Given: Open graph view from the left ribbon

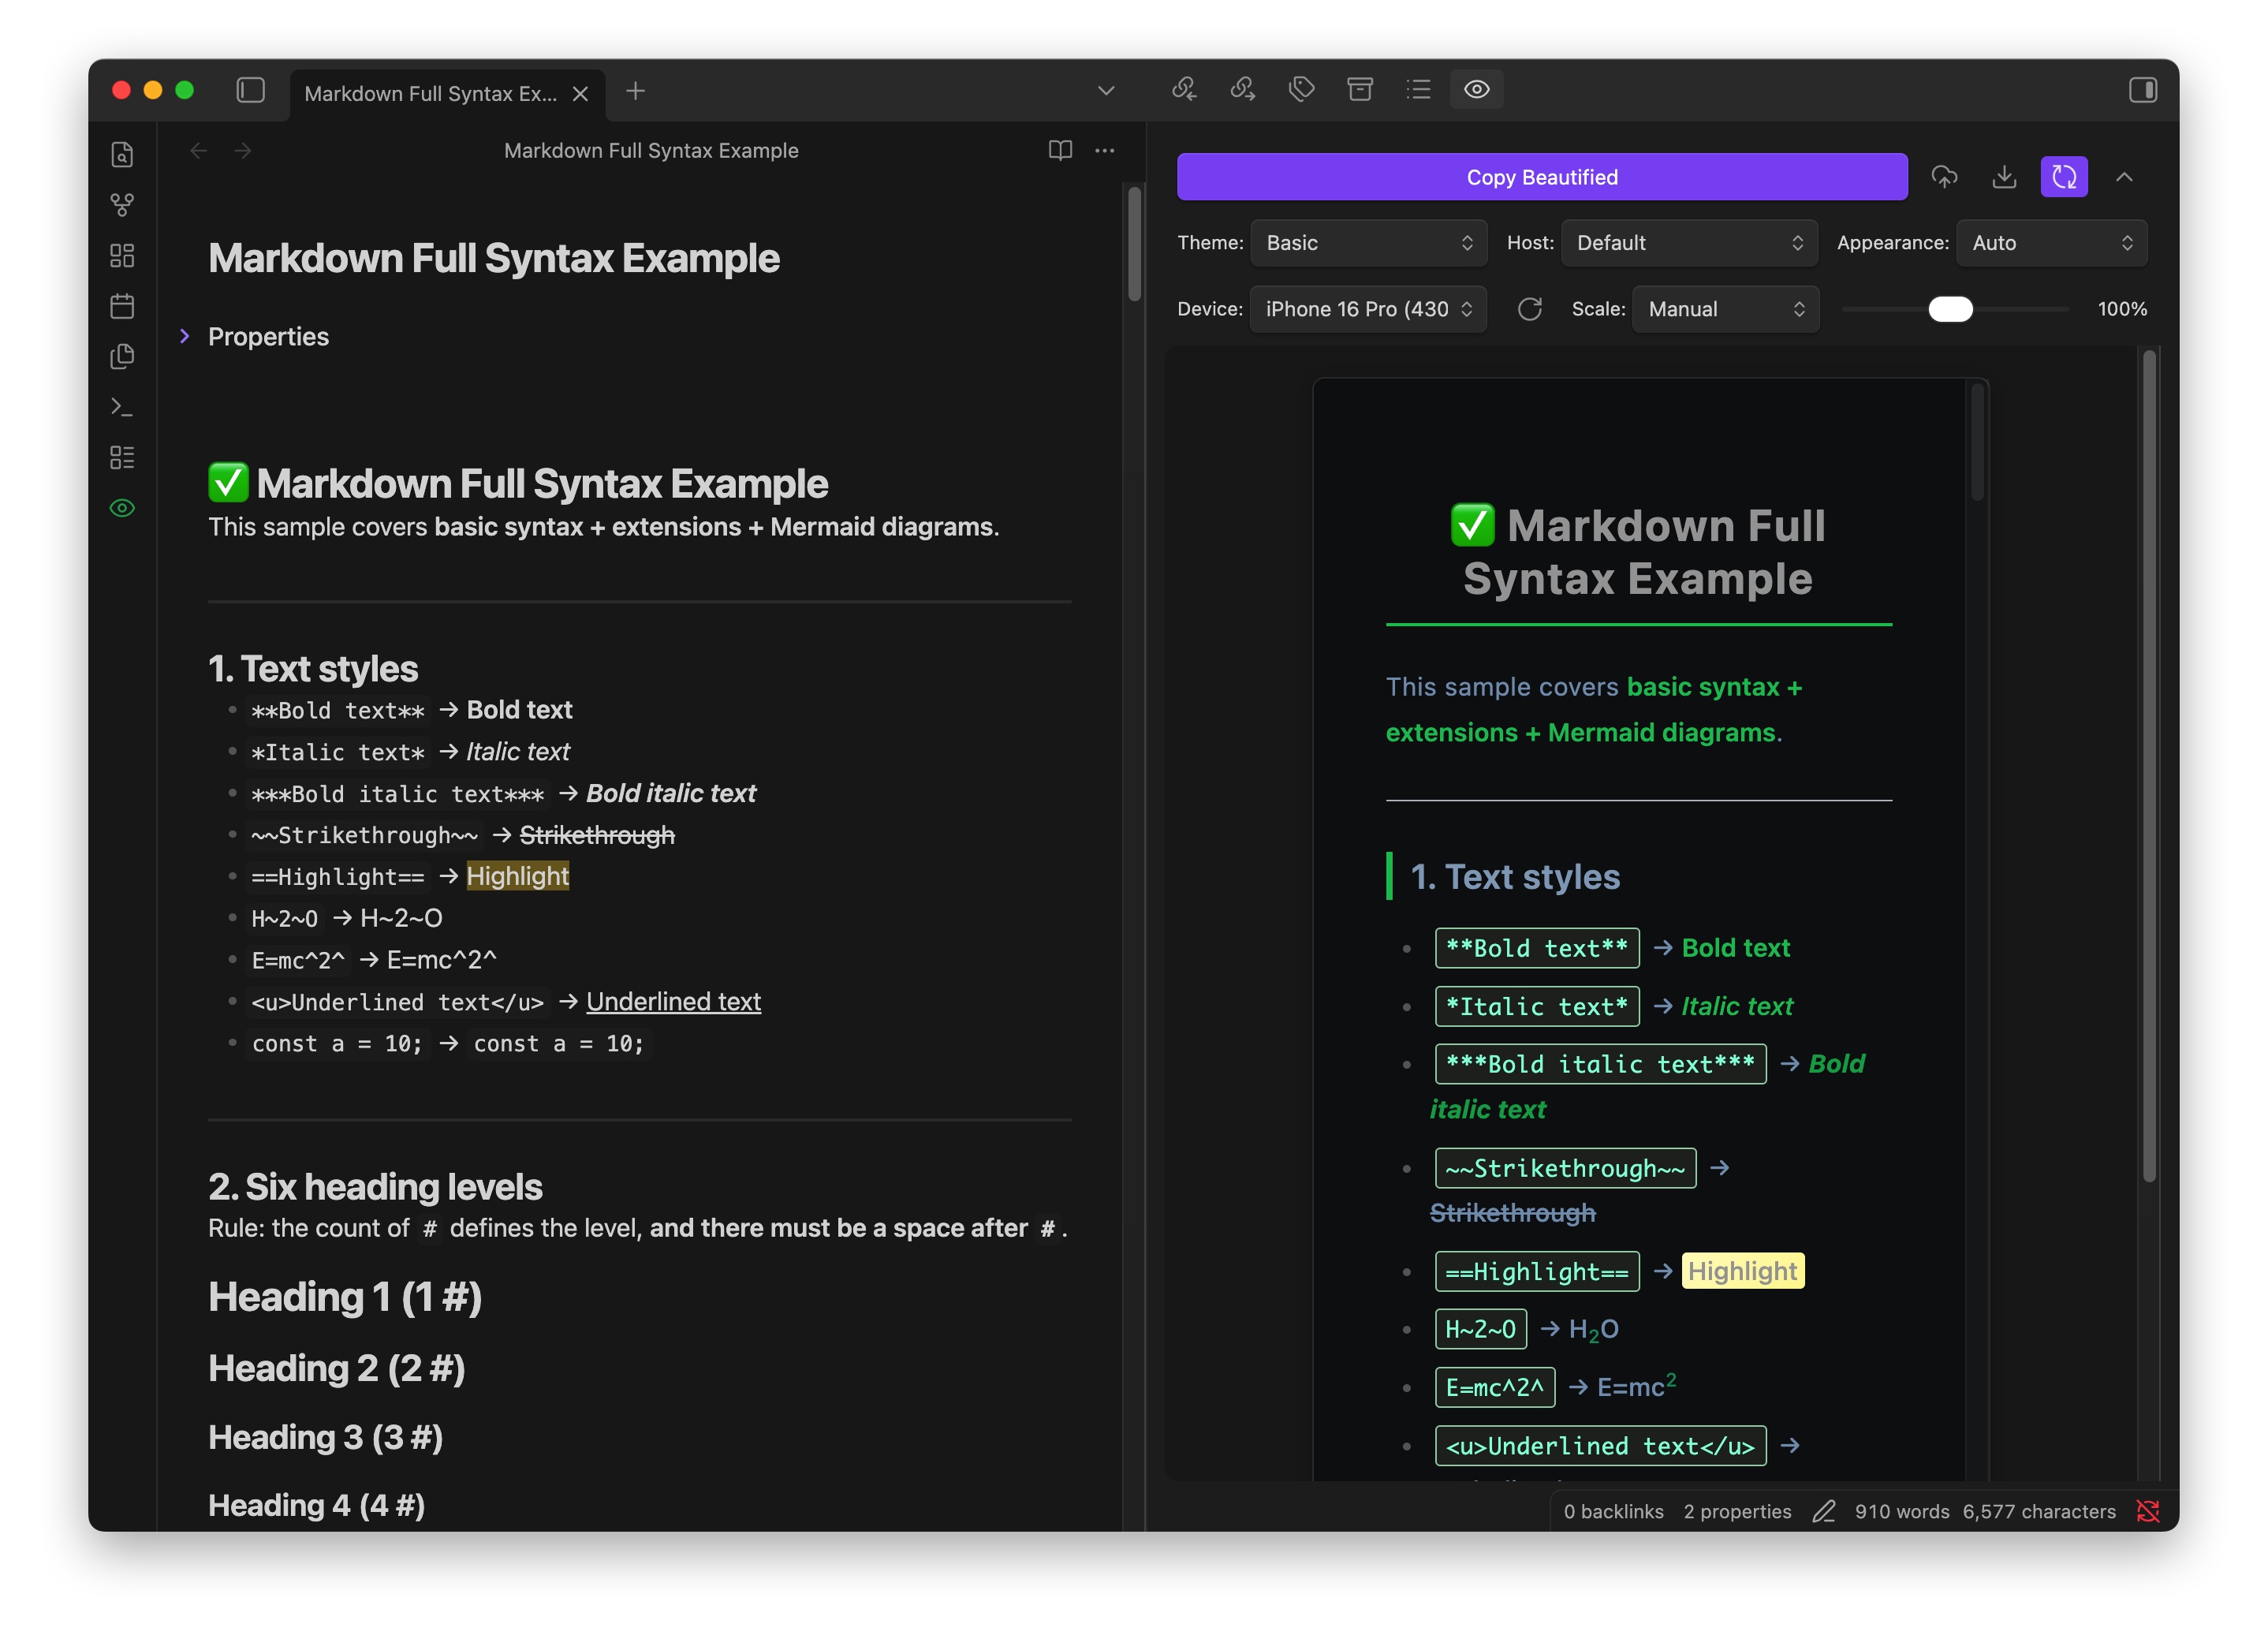Looking at the screenshot, I should [x=122, y=205].
